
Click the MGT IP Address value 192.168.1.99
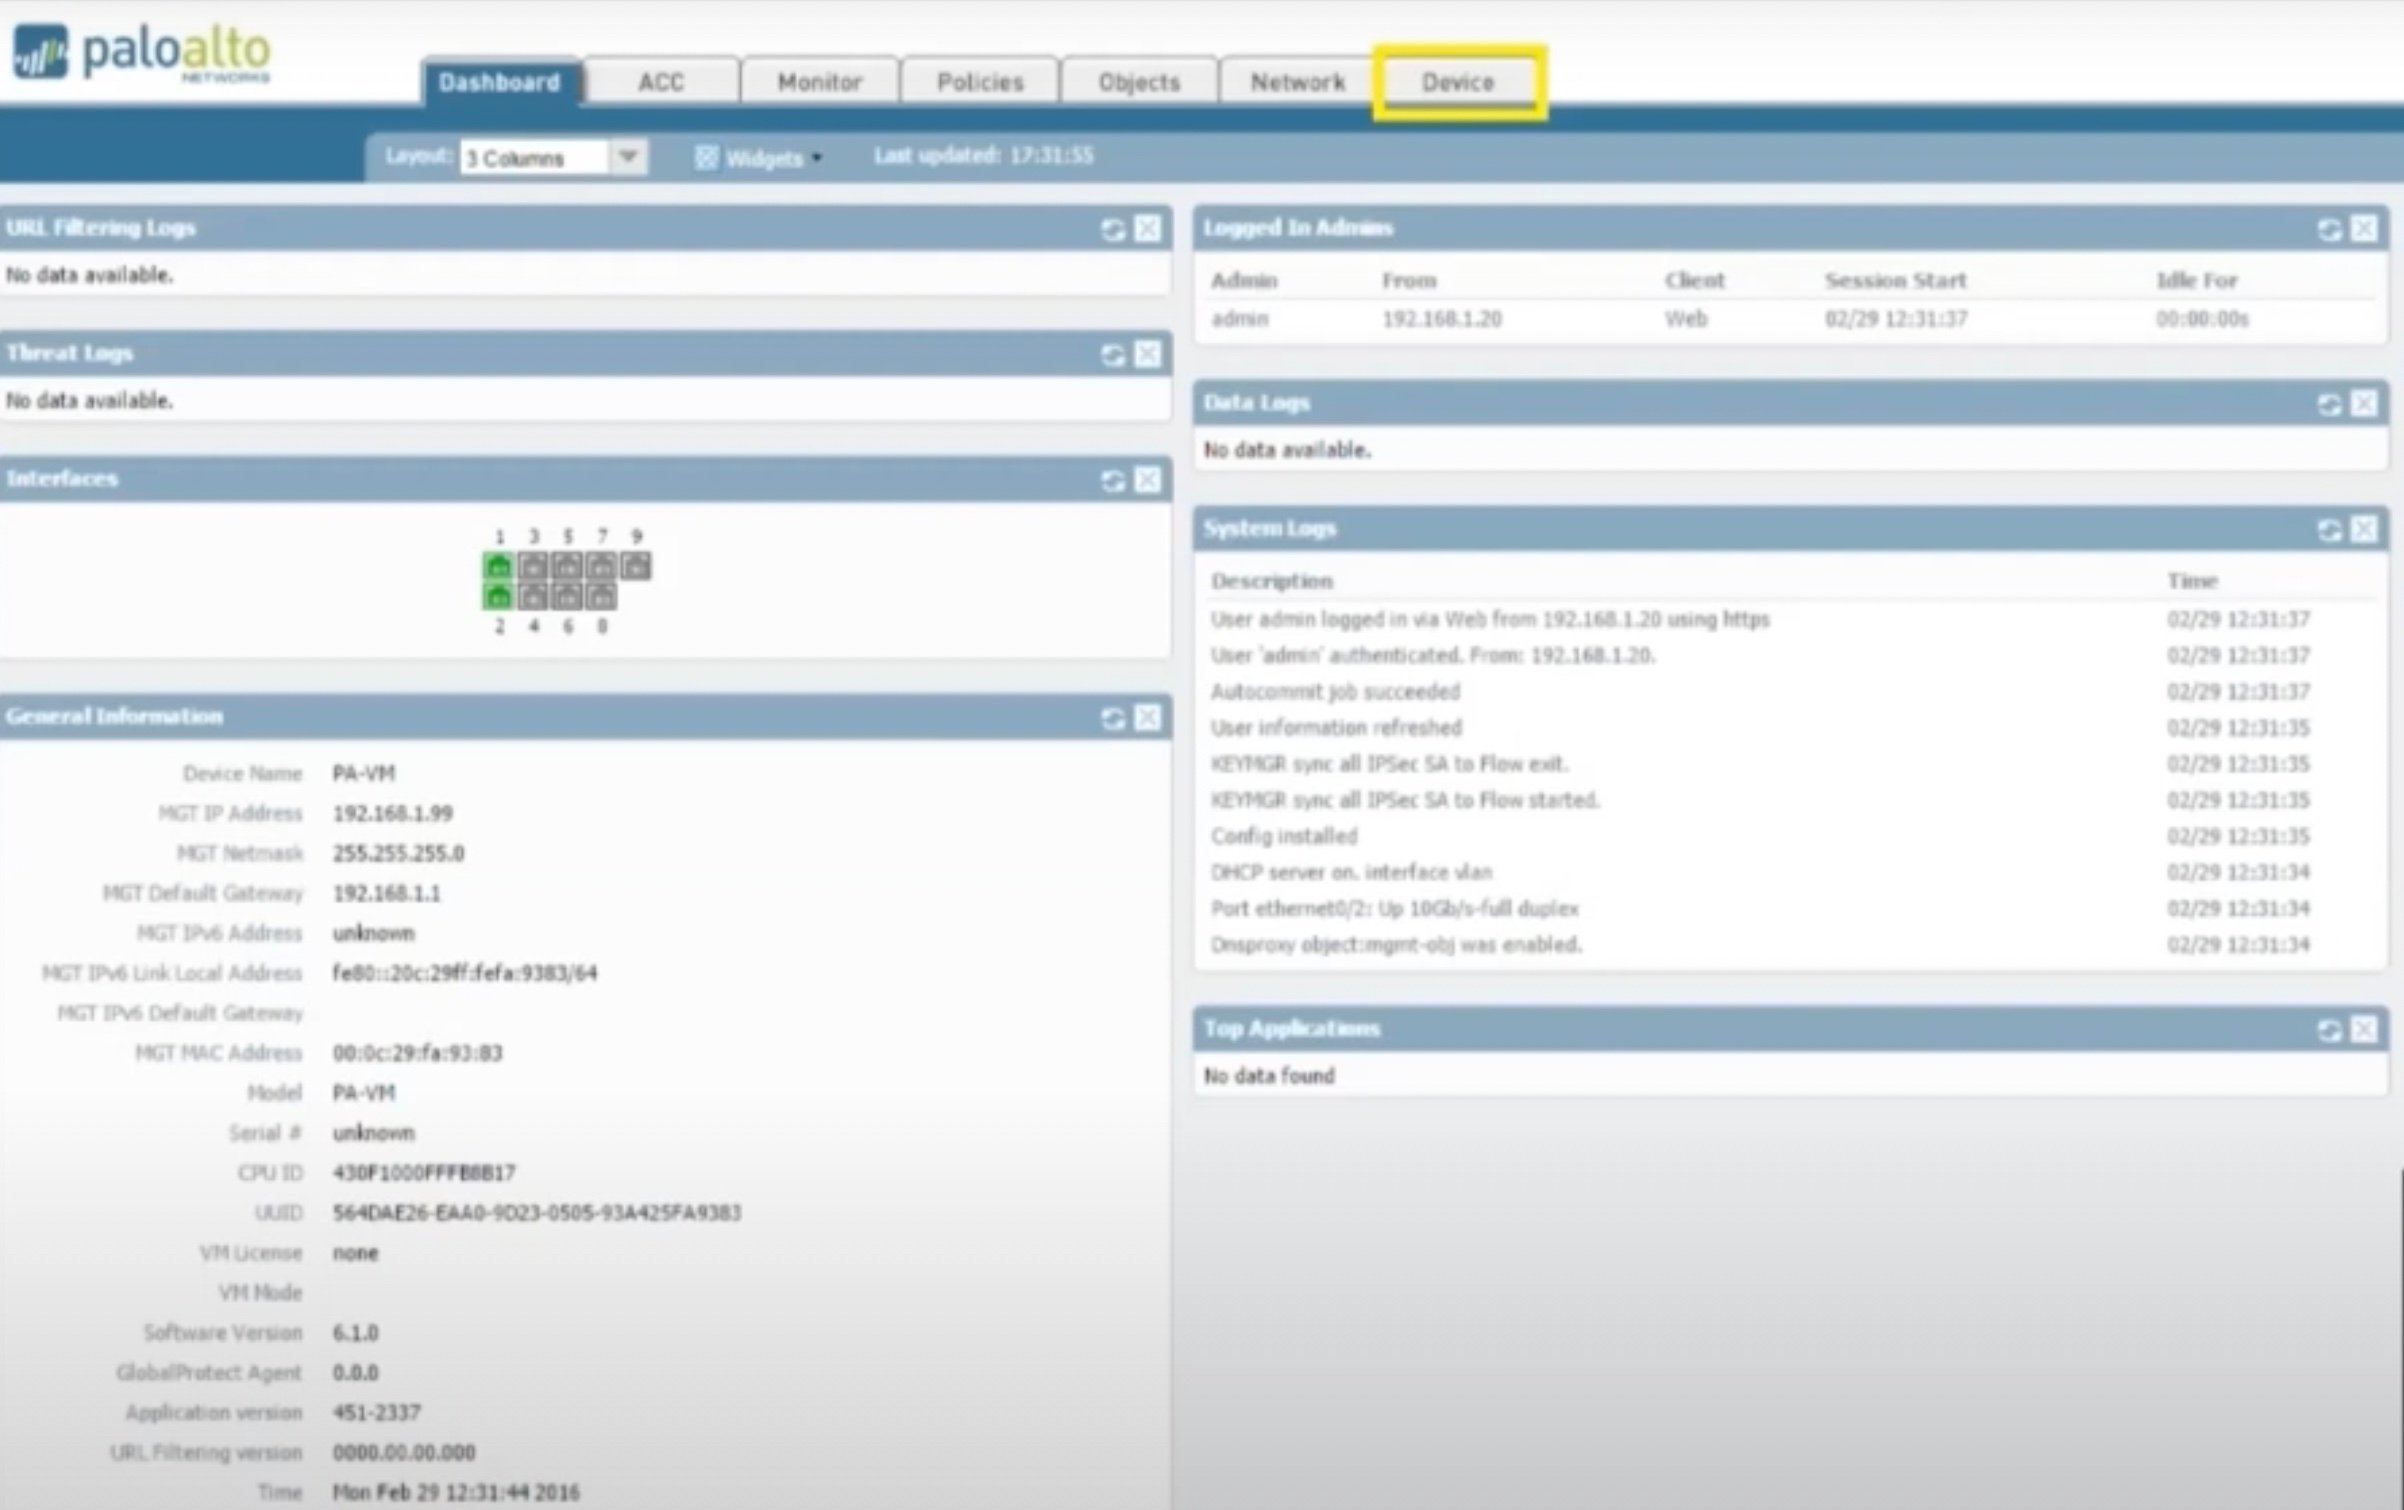point(393,813)
